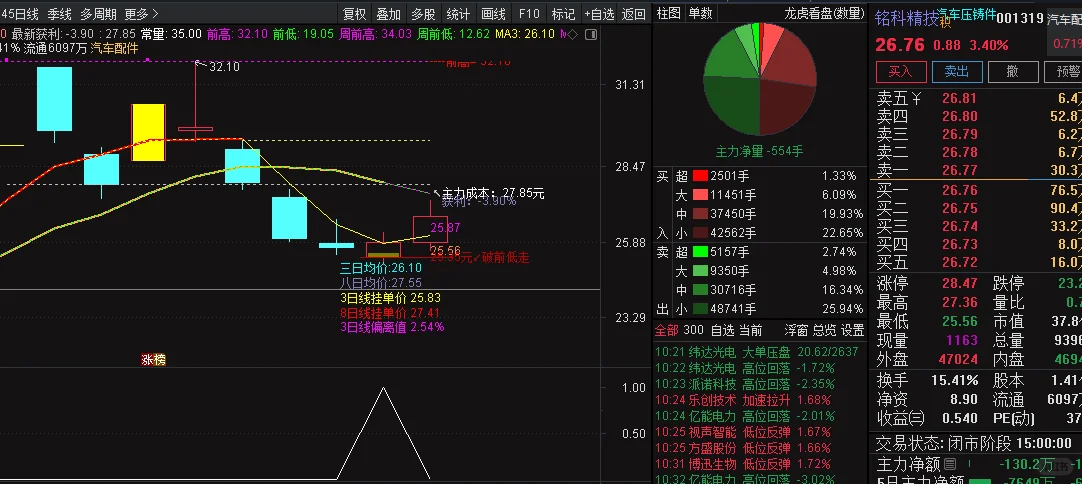Click the yen symbol next to 卖五
Image resolution: width=1082 pixels, height=484 pixels.
(x=916, y=98)
